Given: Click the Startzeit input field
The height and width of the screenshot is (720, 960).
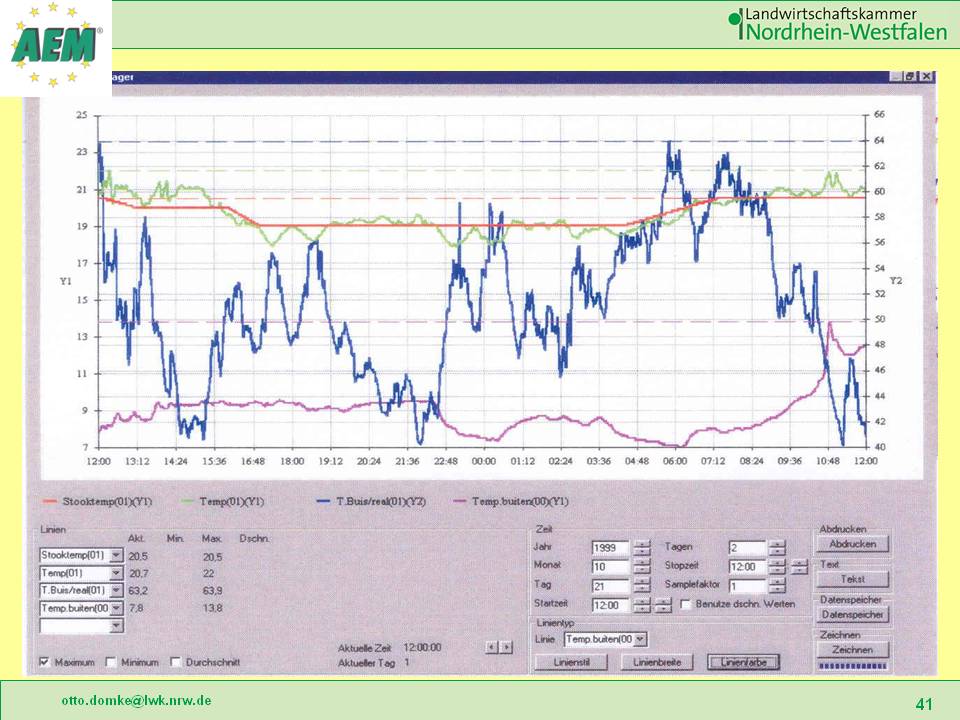Looking at the screenshot, I should click(x=610, y=605).
